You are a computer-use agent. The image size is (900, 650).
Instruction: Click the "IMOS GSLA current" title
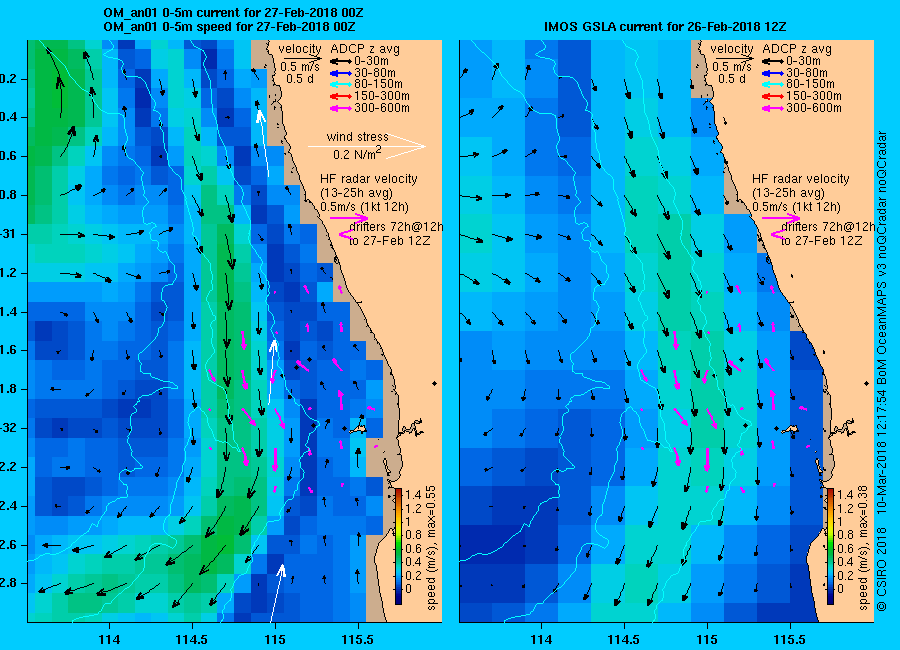click(665, 26)
